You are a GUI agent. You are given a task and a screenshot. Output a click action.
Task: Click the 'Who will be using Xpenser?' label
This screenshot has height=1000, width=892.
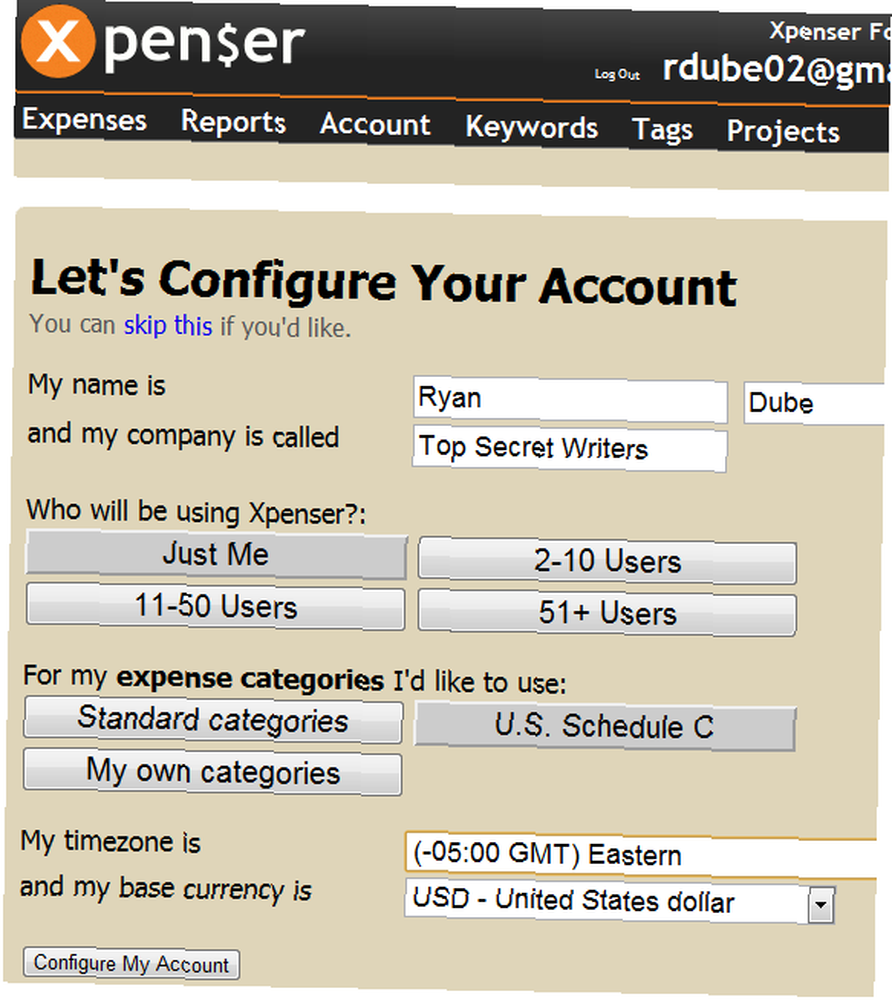point(196,512)
